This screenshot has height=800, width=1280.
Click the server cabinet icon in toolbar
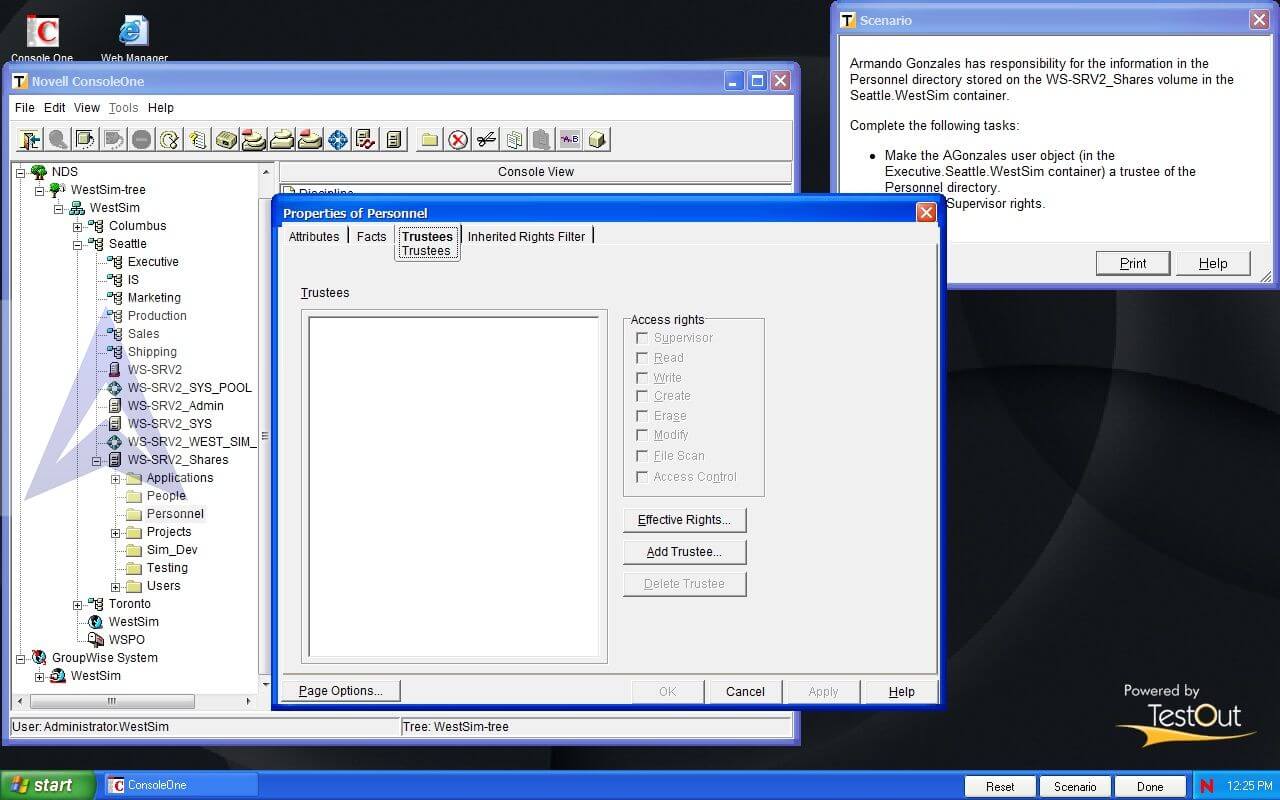click(x=394, y=140)
